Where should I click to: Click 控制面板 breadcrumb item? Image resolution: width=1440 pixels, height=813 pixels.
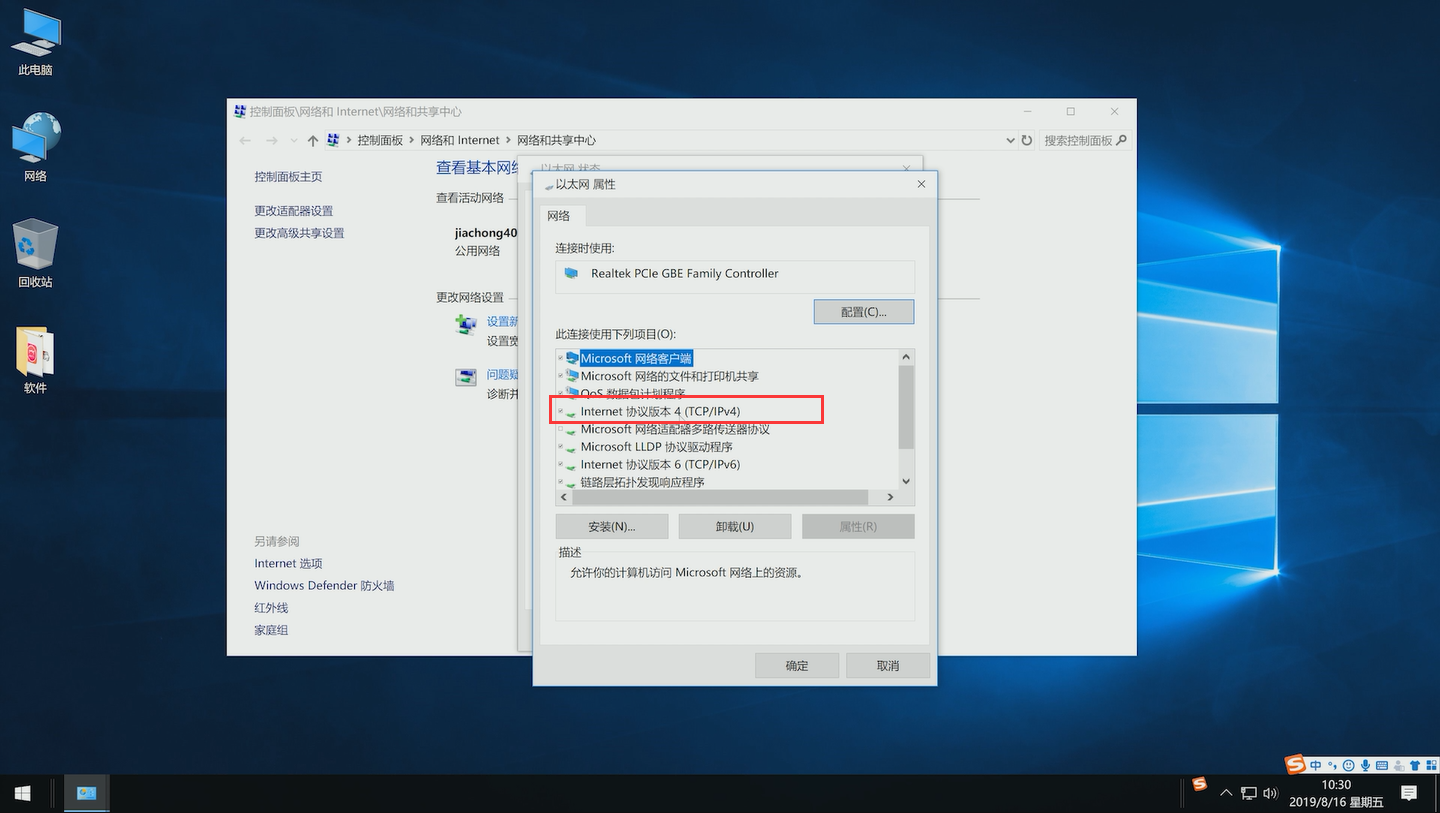(380, 140)
